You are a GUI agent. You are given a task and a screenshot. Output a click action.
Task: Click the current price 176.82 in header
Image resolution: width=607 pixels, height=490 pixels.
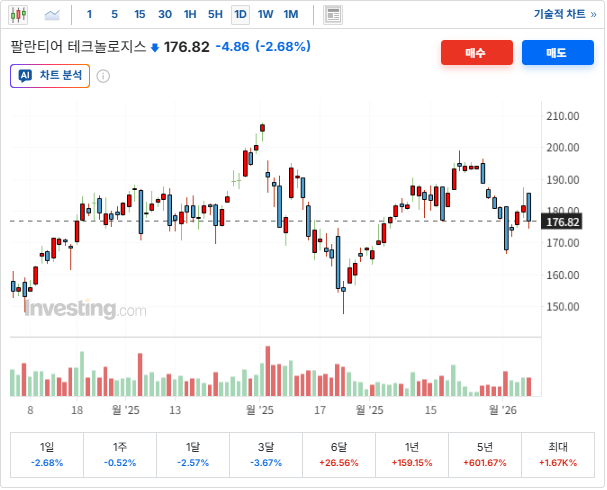(x=186, y=47)
